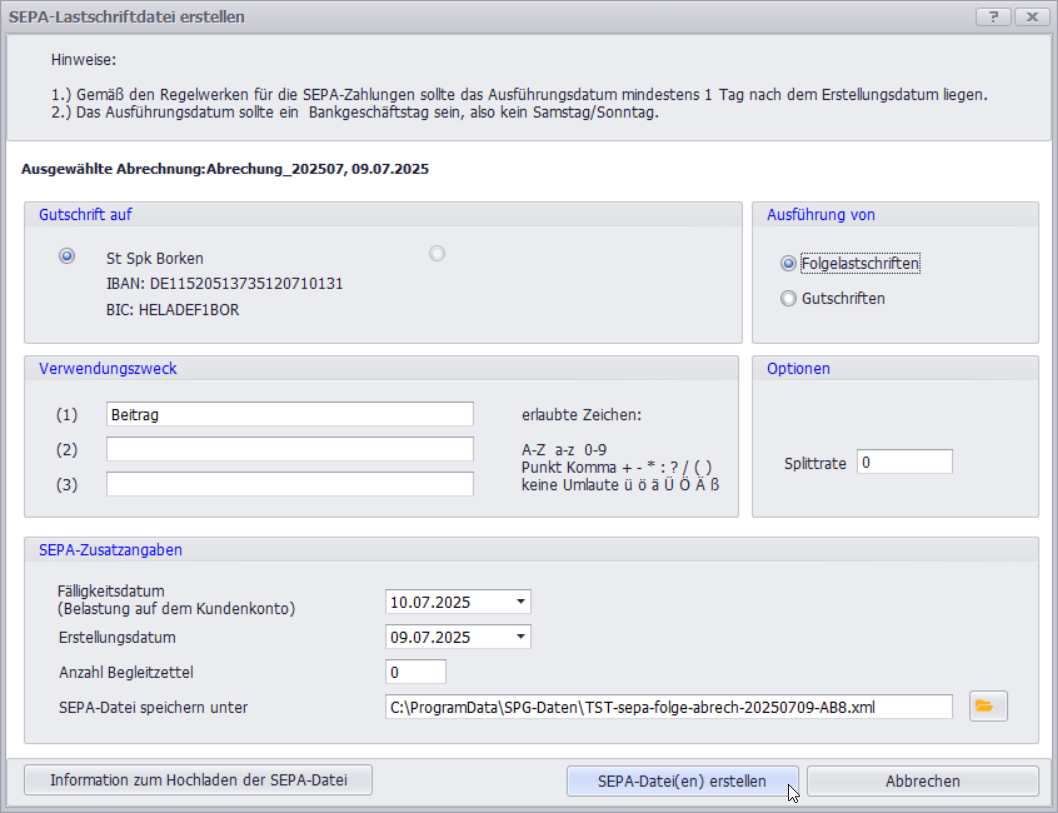Select the Folgelastschriften radio button

[x=789, y=264]
